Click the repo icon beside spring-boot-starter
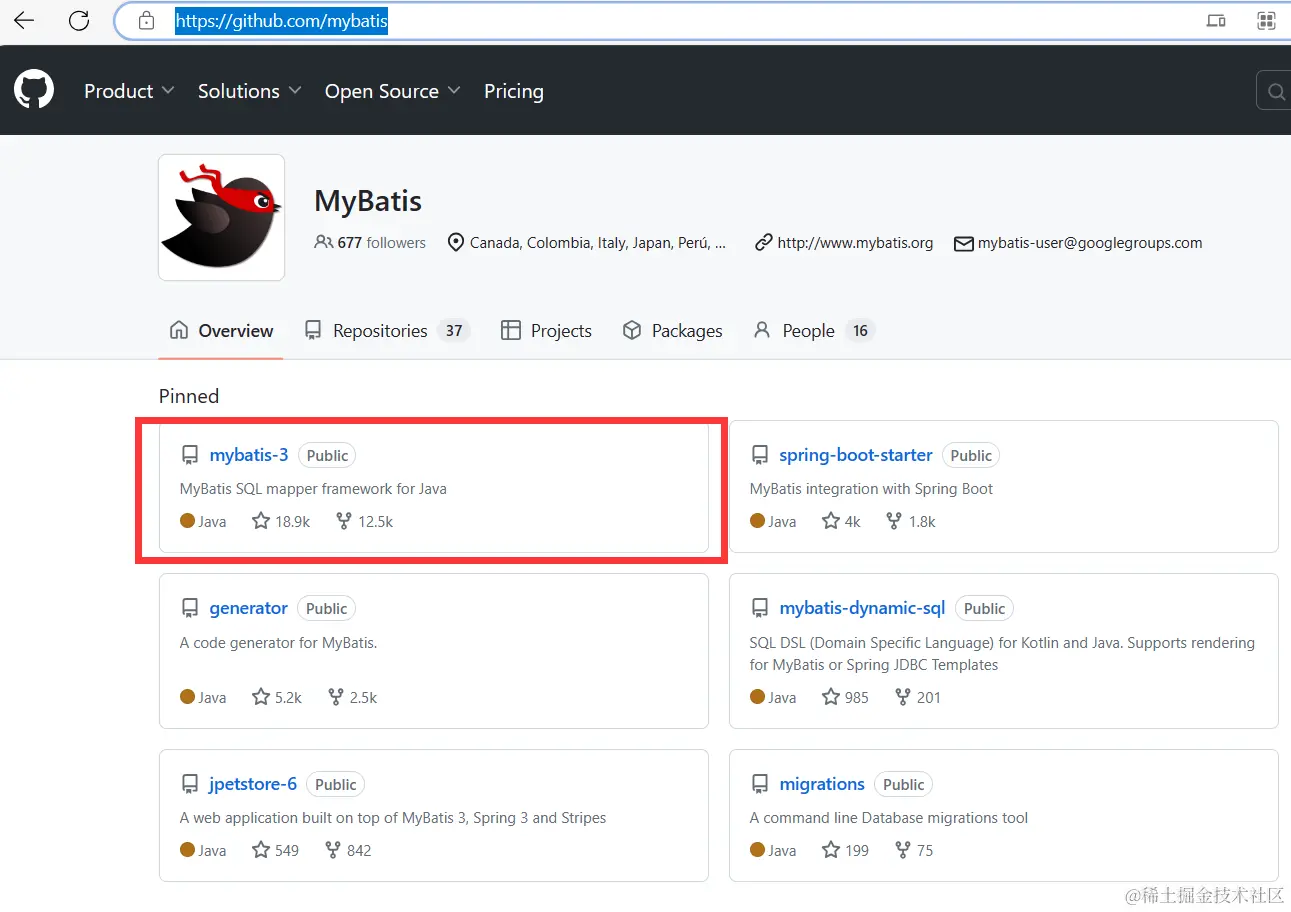 [760, 455]
